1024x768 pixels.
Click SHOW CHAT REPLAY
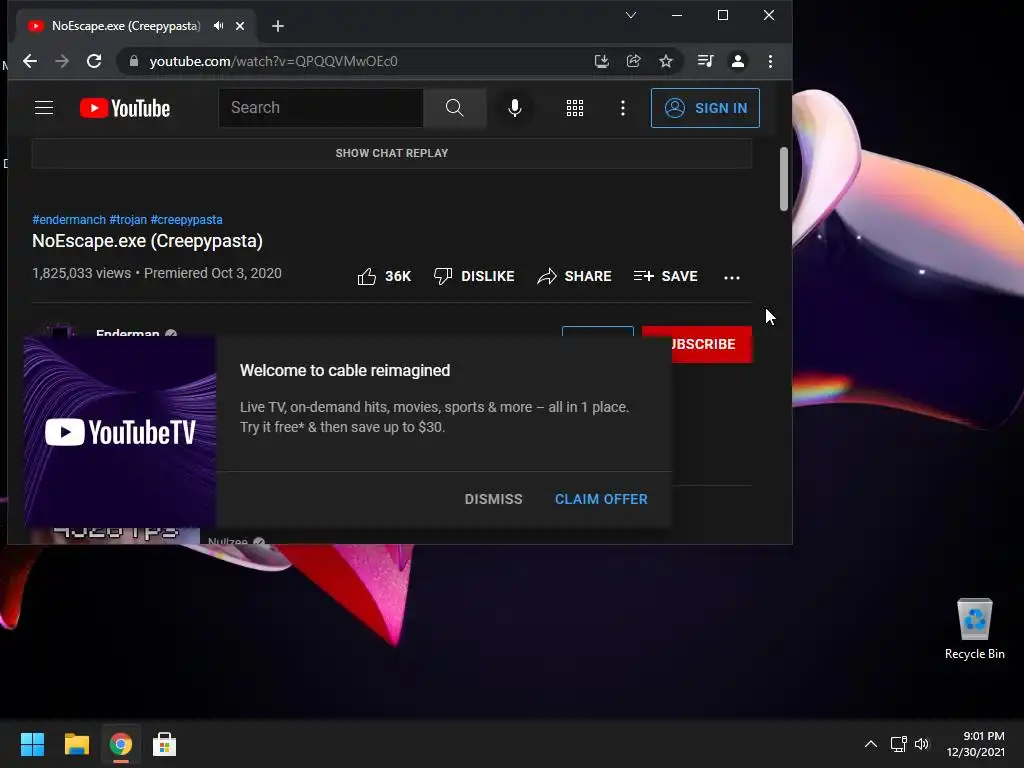point(392,153)
